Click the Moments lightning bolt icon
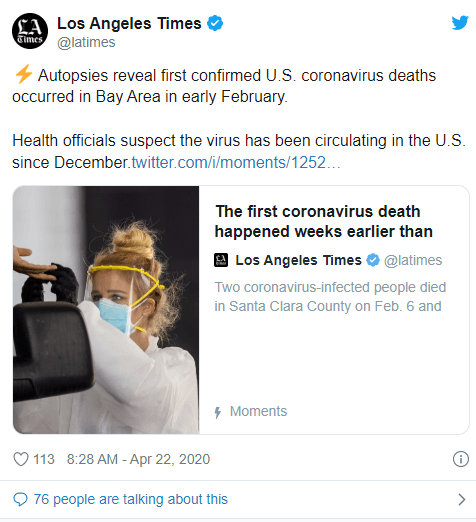The image size is (476, 522). click(x=218, y=412)
